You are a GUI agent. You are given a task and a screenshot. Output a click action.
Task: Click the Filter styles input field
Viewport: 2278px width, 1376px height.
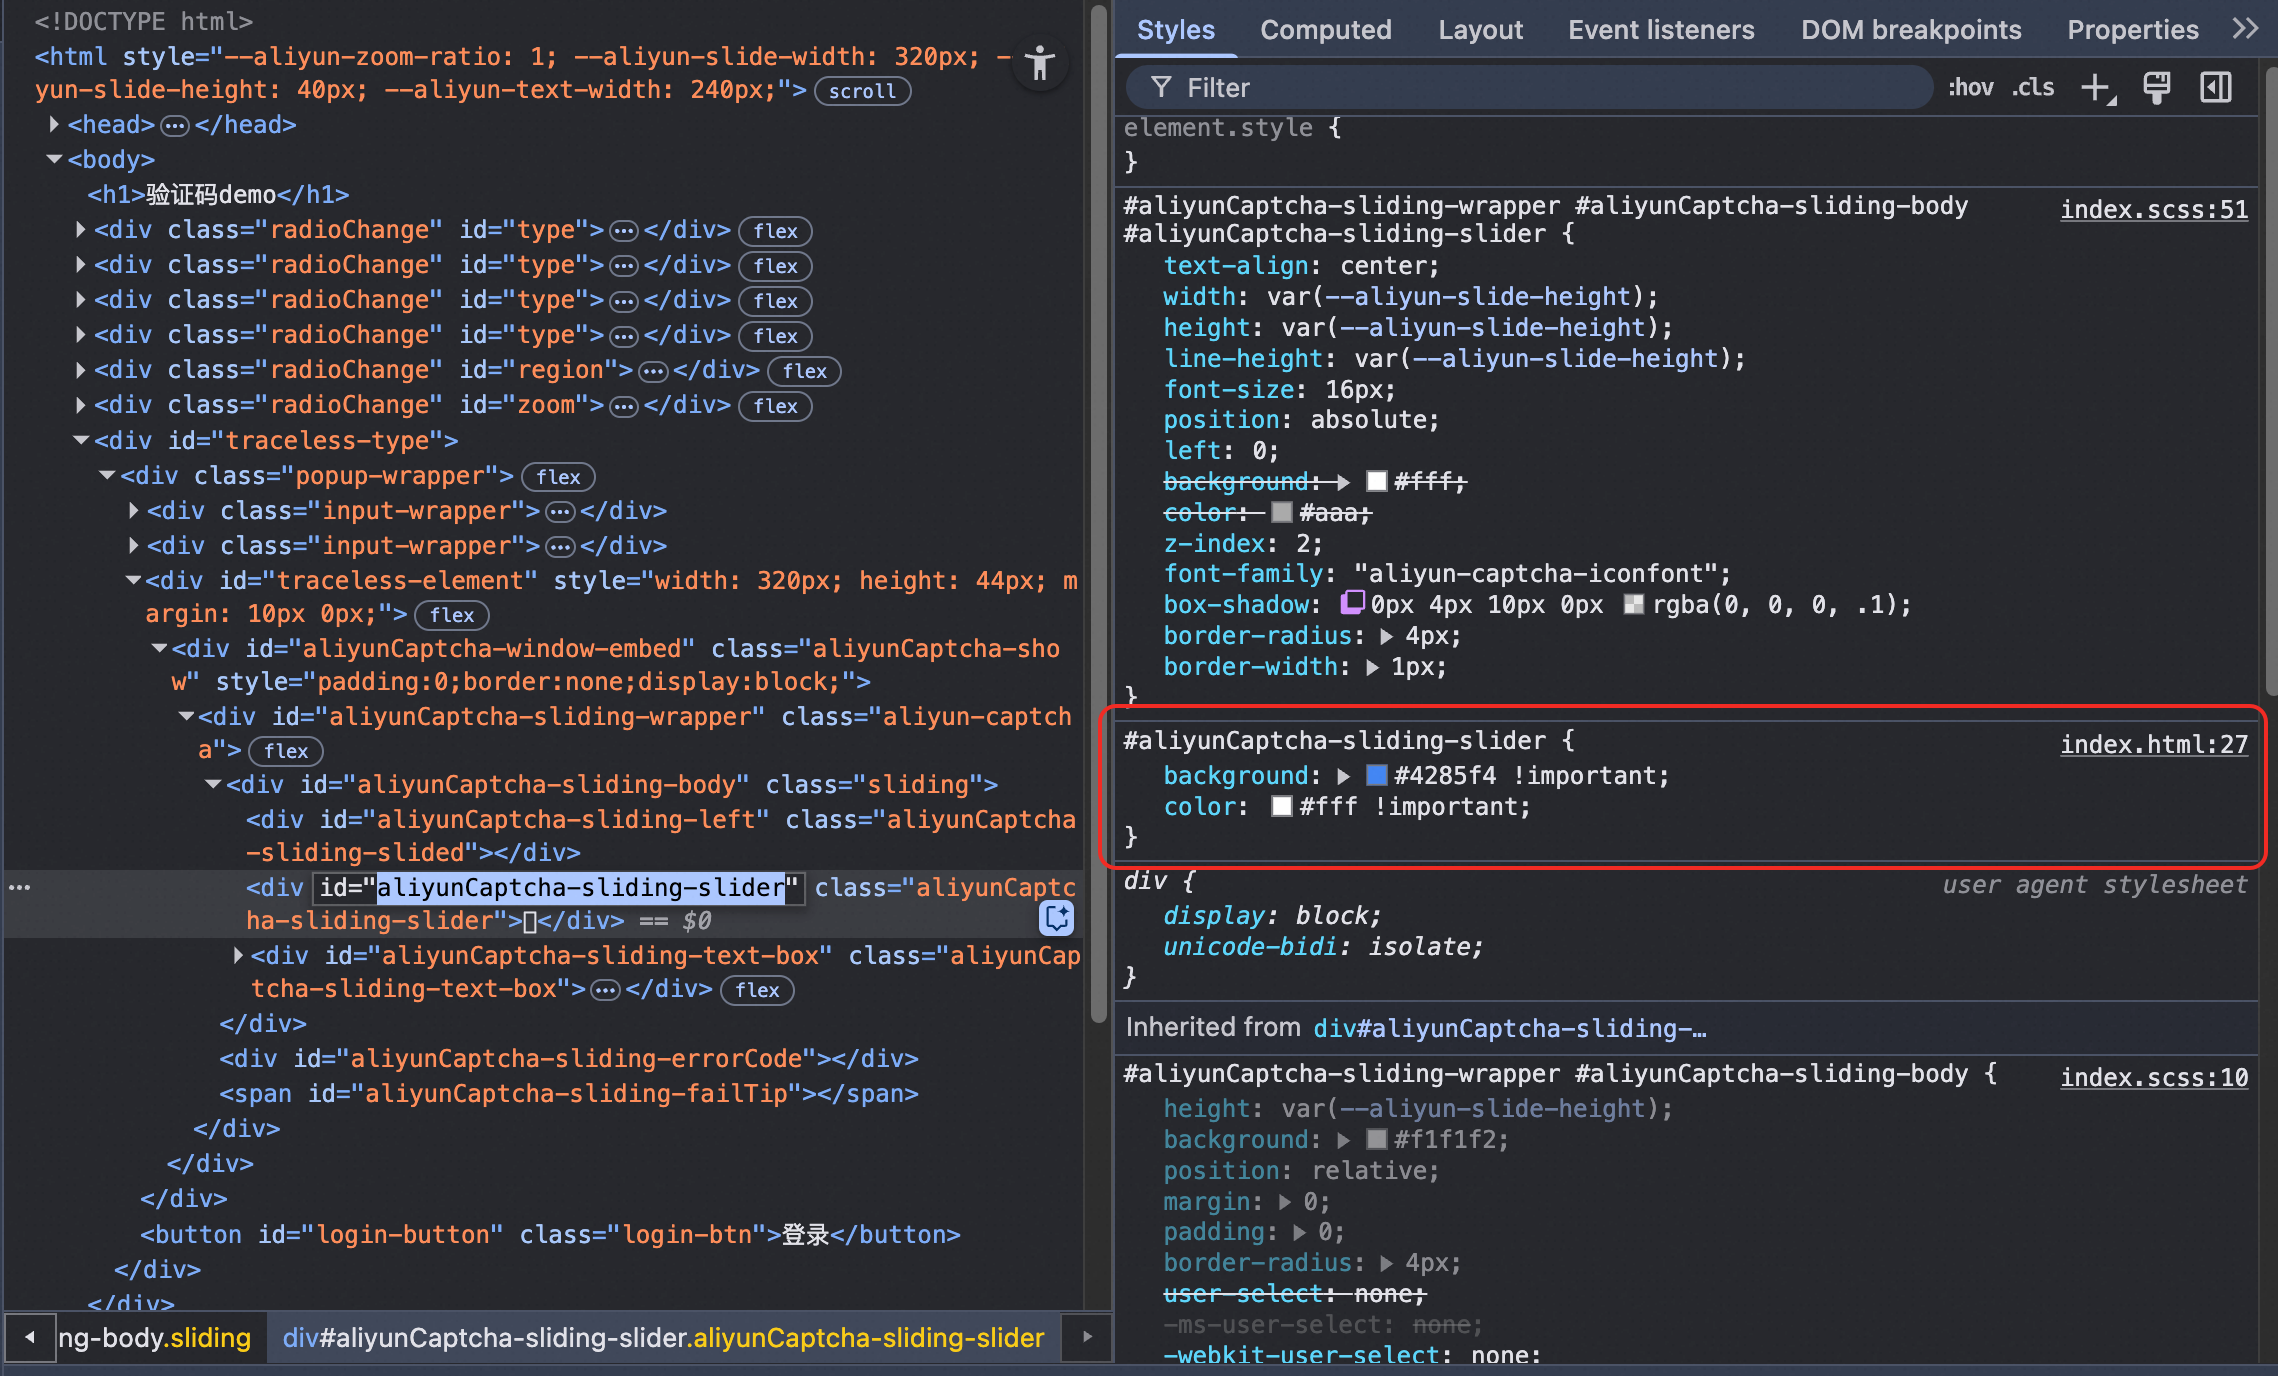pos(1528,88)
